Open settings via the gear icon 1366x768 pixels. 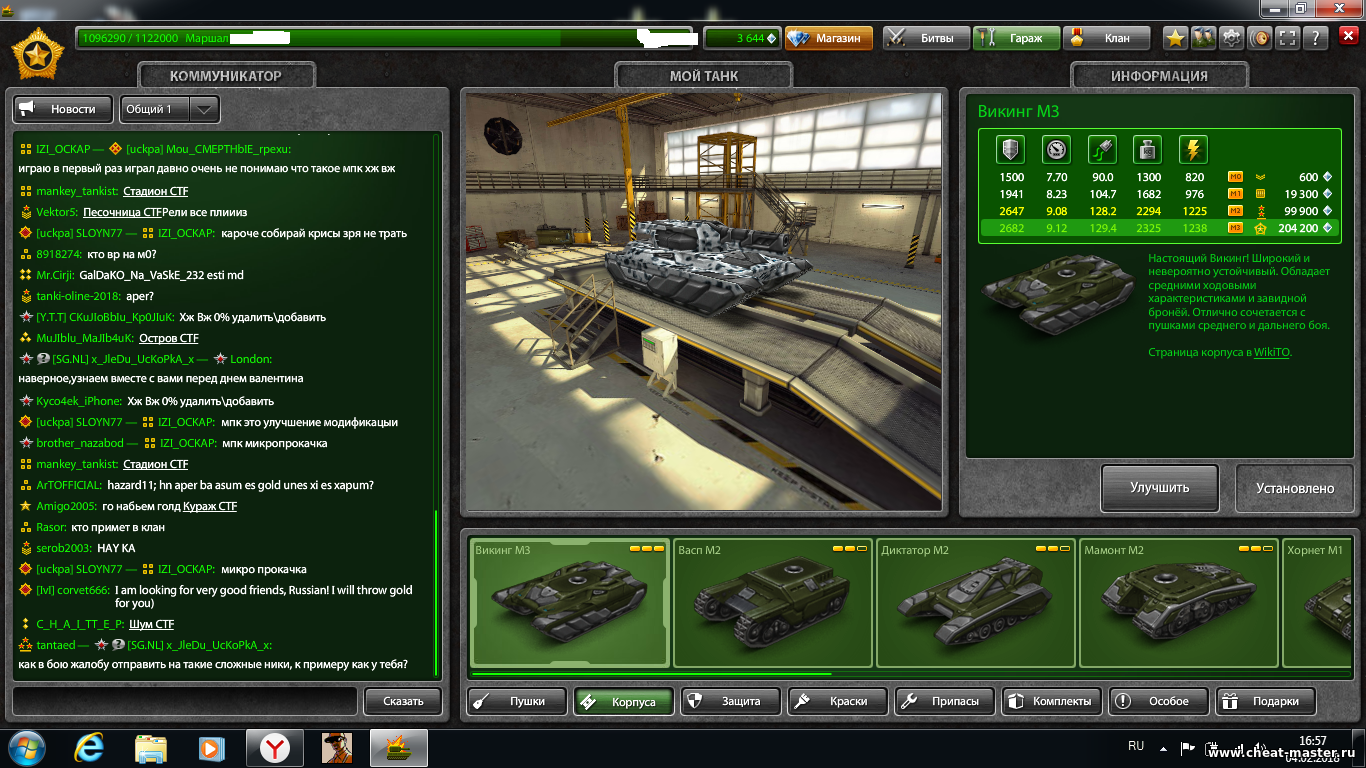click(1232, 38)
